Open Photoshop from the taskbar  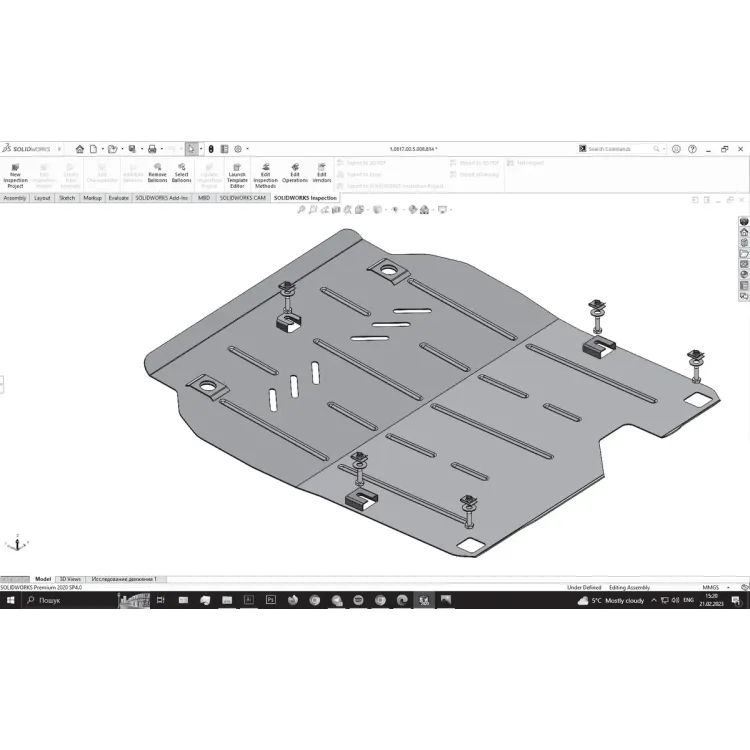click(271, 600)
